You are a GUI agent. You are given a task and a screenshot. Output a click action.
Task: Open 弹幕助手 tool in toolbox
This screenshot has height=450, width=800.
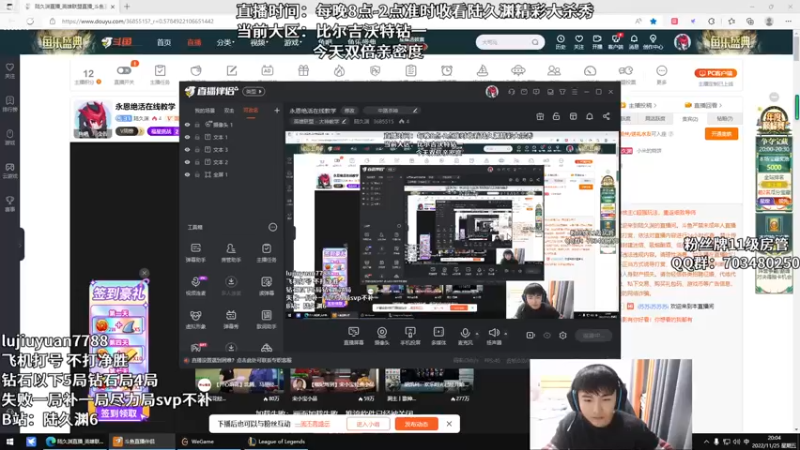pyautogui.click(x=195, y=252)
